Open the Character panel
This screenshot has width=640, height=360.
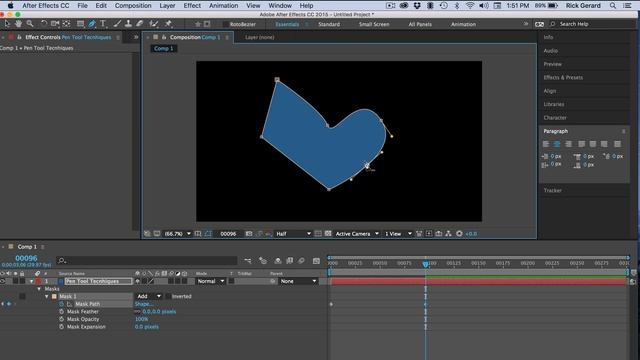coord(555,118)
